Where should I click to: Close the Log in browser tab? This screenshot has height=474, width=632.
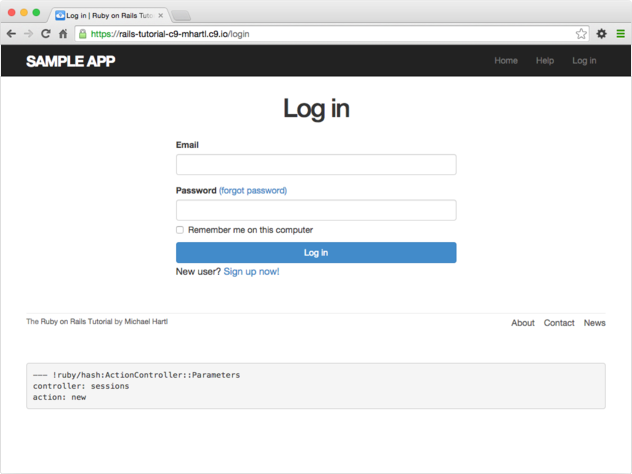click(x=161, y=15)
